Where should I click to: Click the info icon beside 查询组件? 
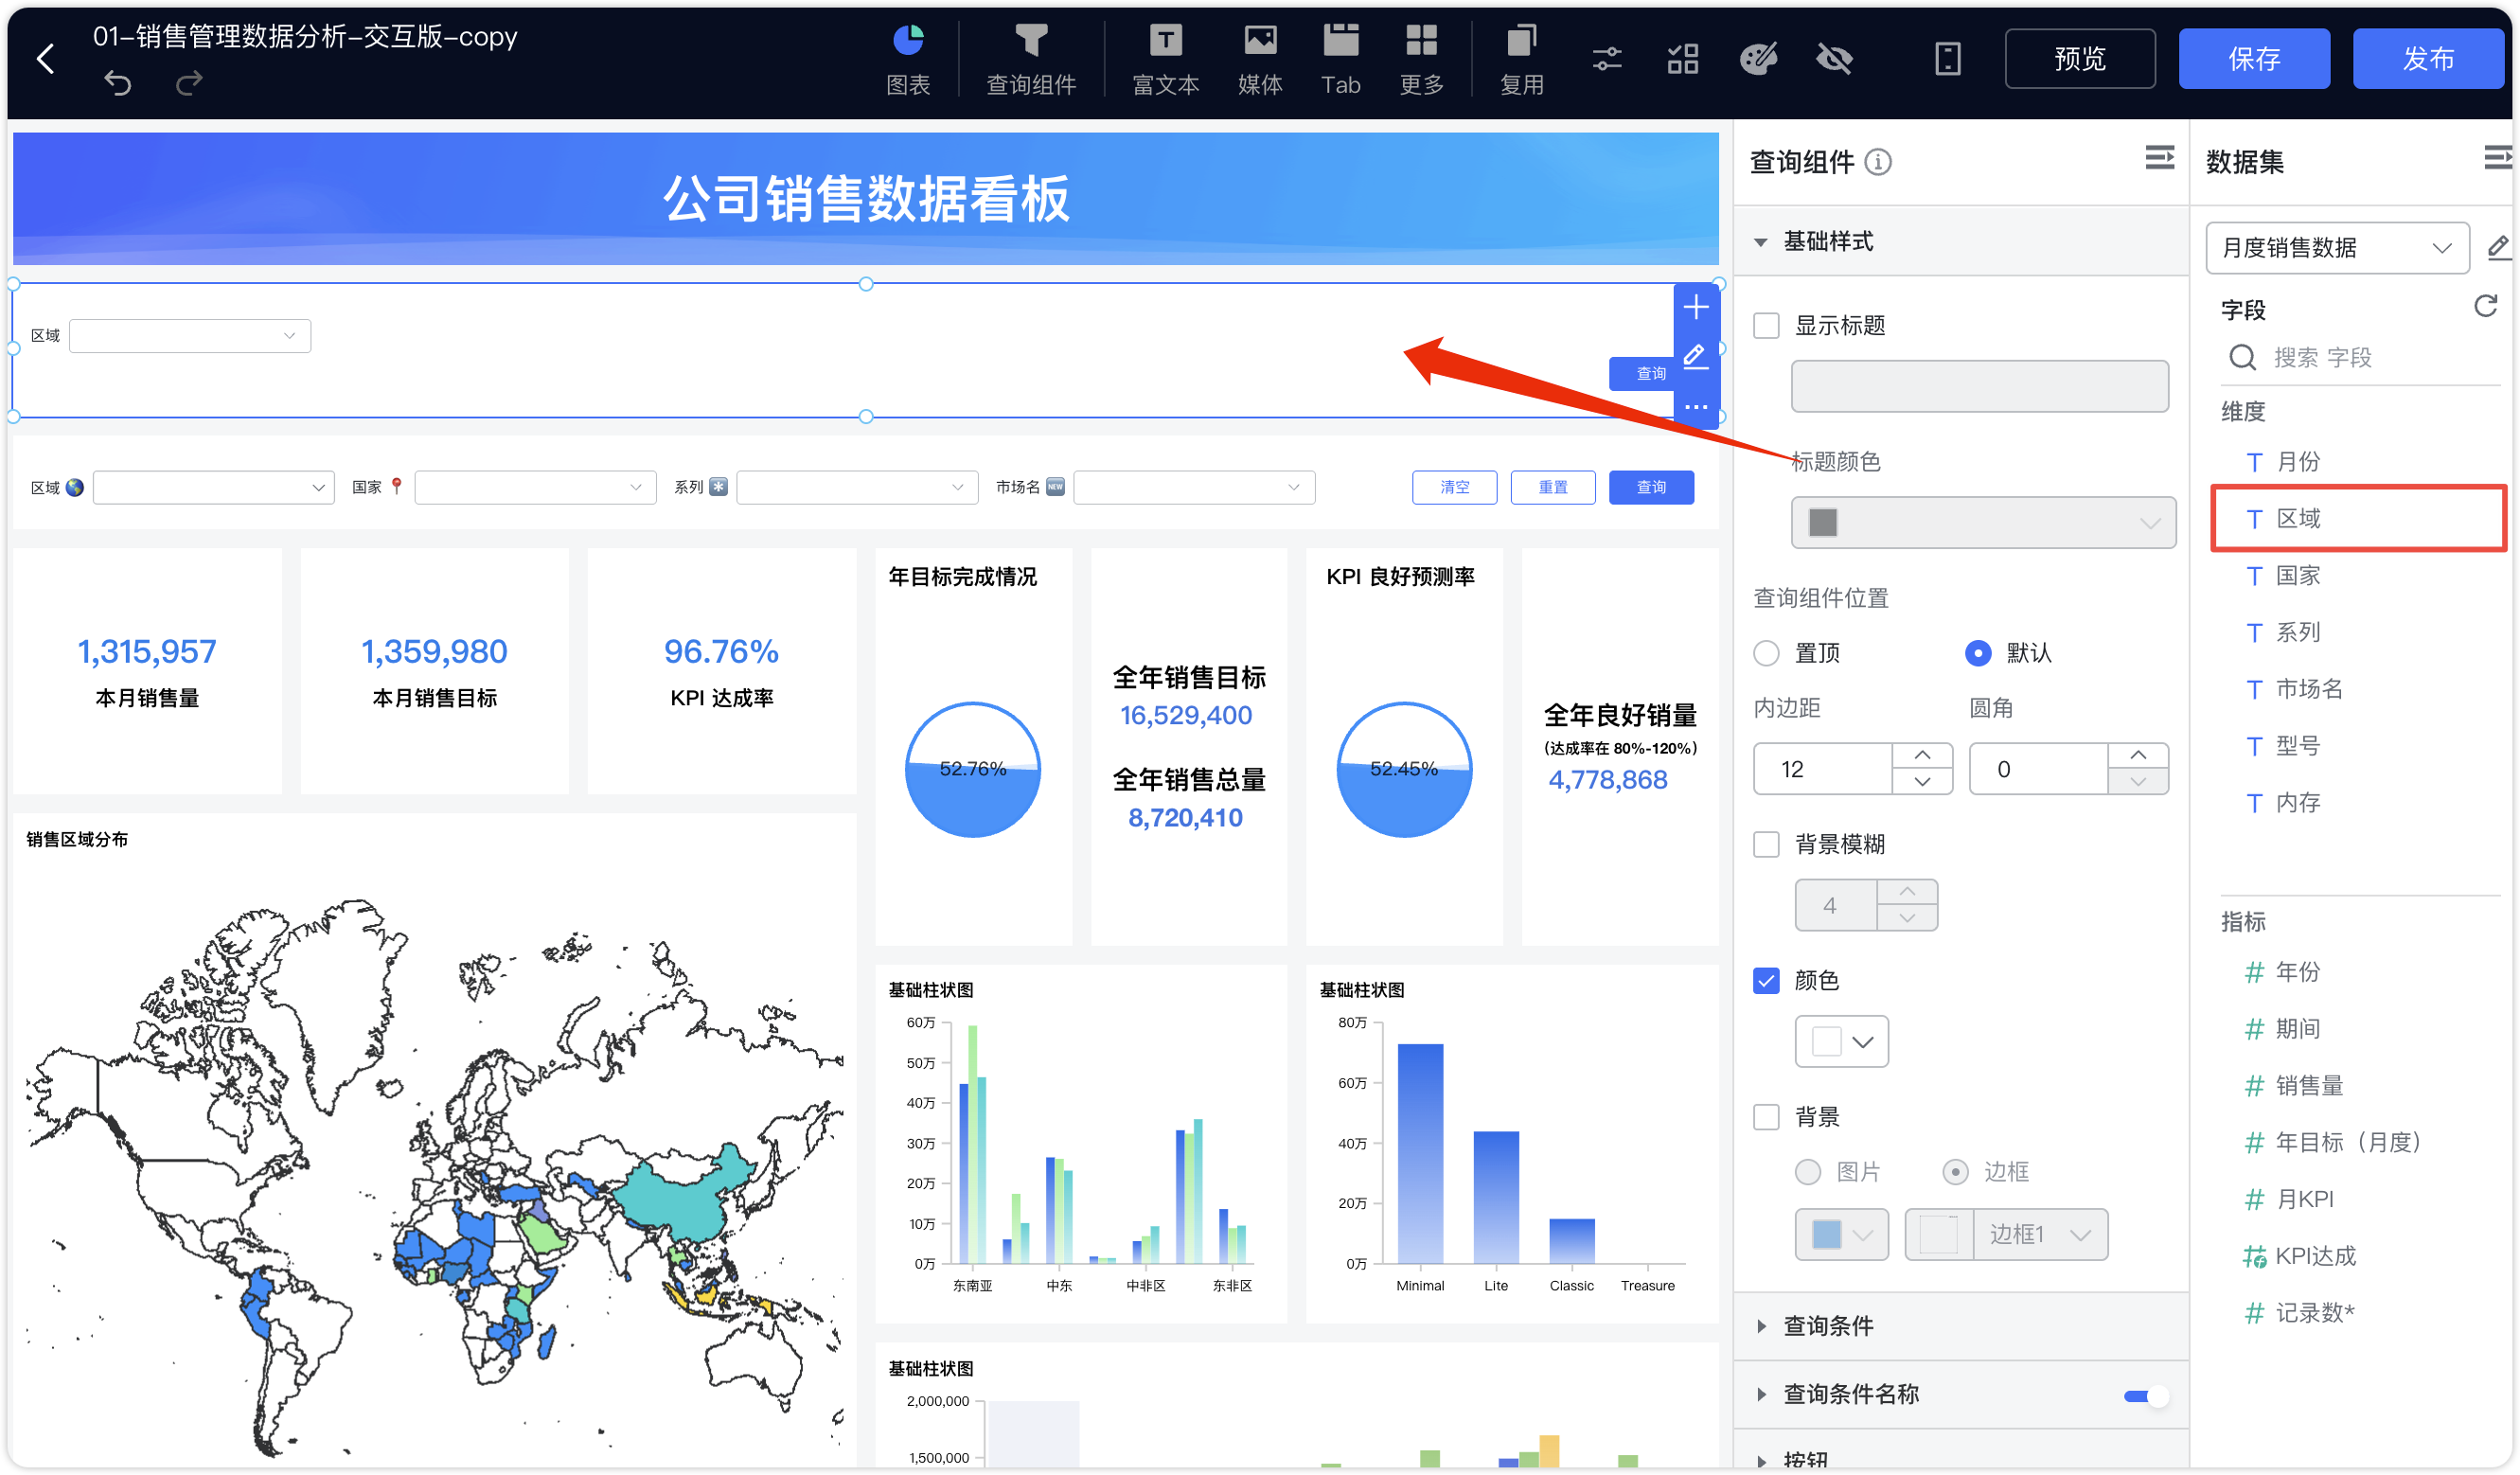tap(1878, 161)
